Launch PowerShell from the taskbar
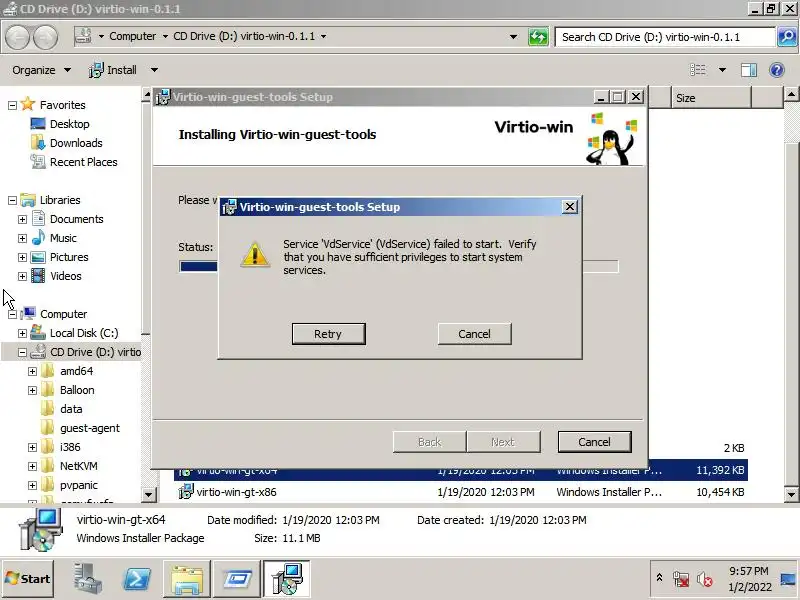 tap(137, 579)
